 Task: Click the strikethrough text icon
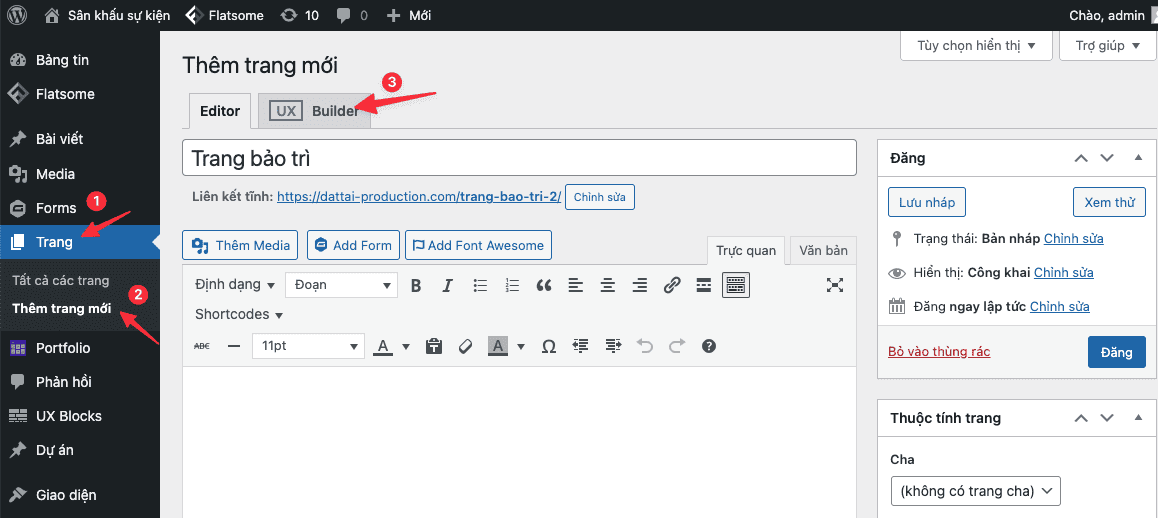click(x=202, y=346)
